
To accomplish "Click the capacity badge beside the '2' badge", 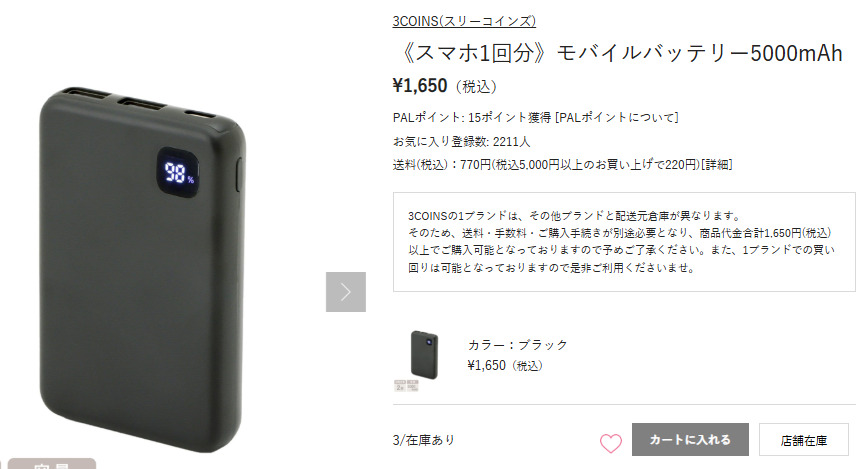I will coord(413,386).
